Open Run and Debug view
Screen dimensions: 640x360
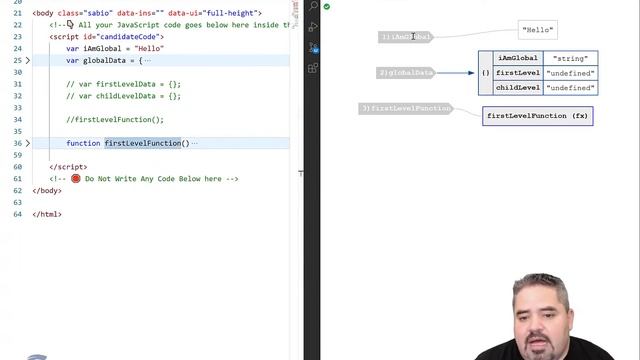point(313,27)
